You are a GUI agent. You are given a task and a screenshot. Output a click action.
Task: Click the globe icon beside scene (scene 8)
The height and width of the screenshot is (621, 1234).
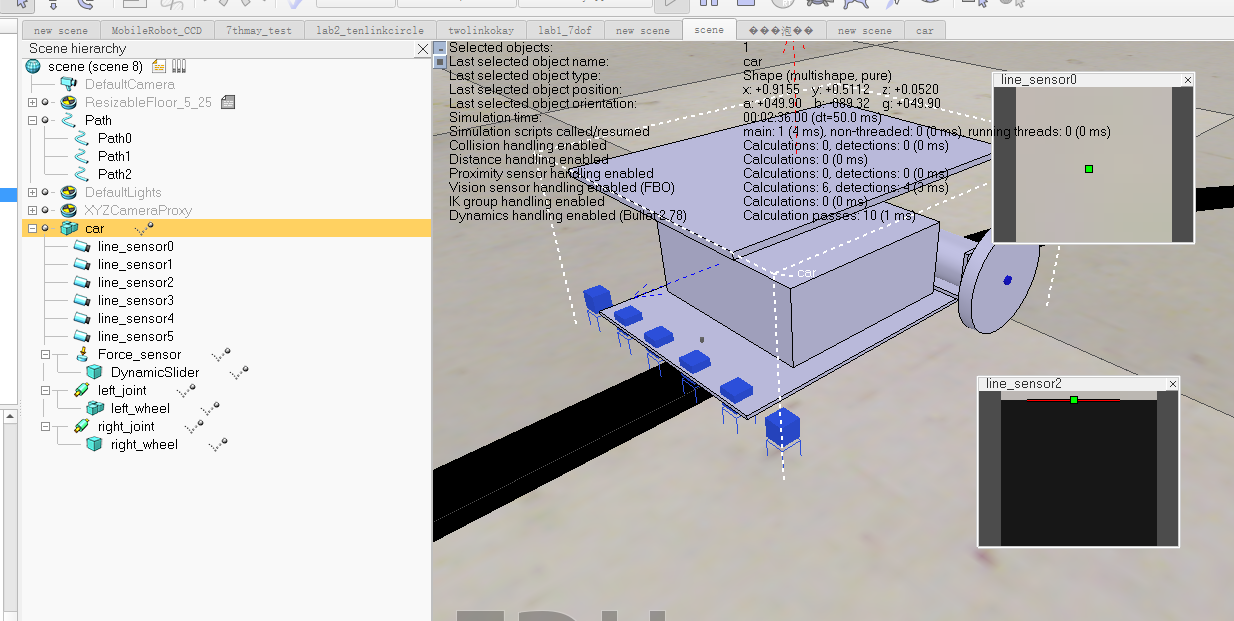coord(33,67)
